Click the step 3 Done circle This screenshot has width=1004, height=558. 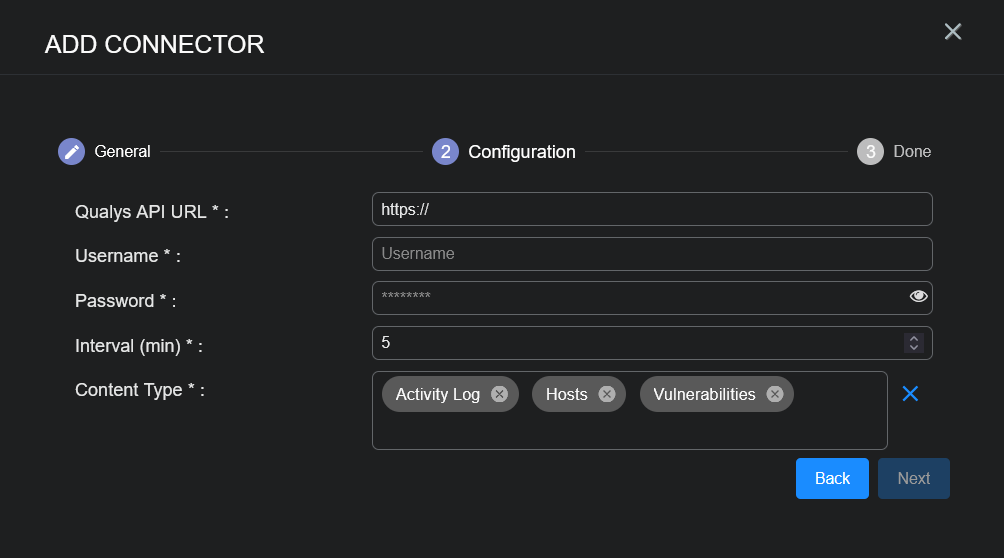870,152
